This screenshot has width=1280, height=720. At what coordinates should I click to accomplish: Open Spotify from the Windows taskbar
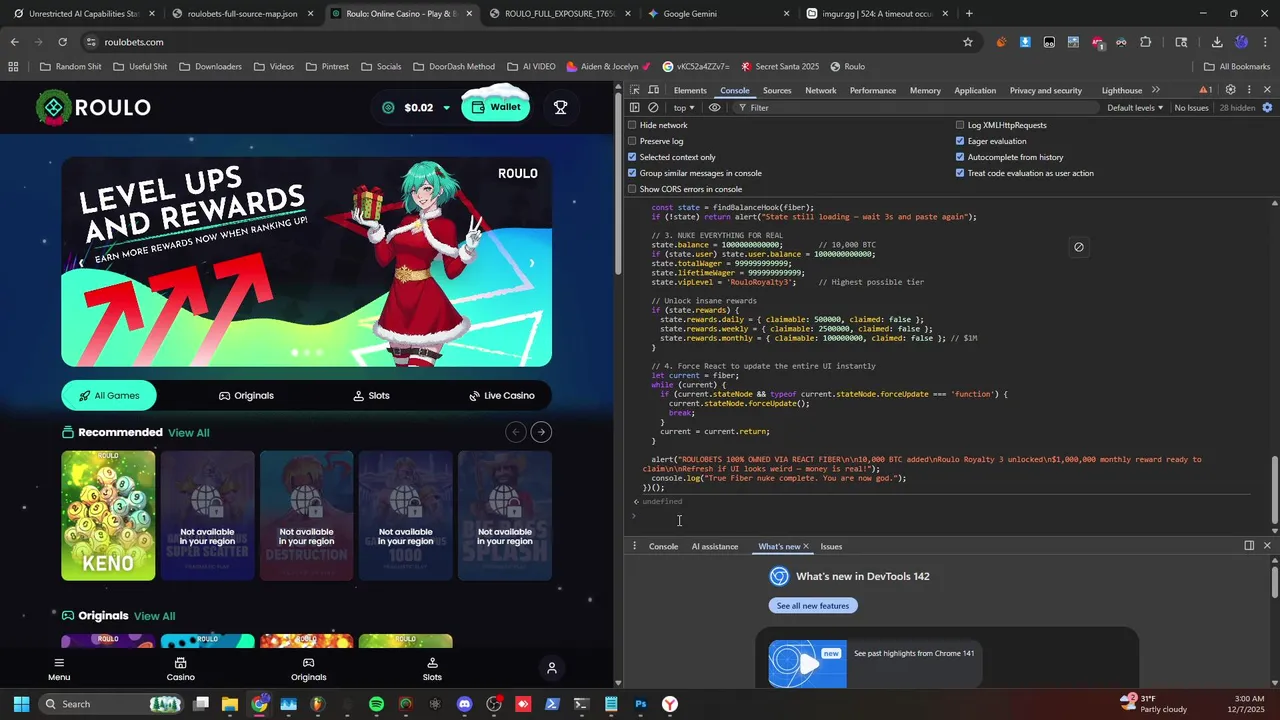point(376,704)
